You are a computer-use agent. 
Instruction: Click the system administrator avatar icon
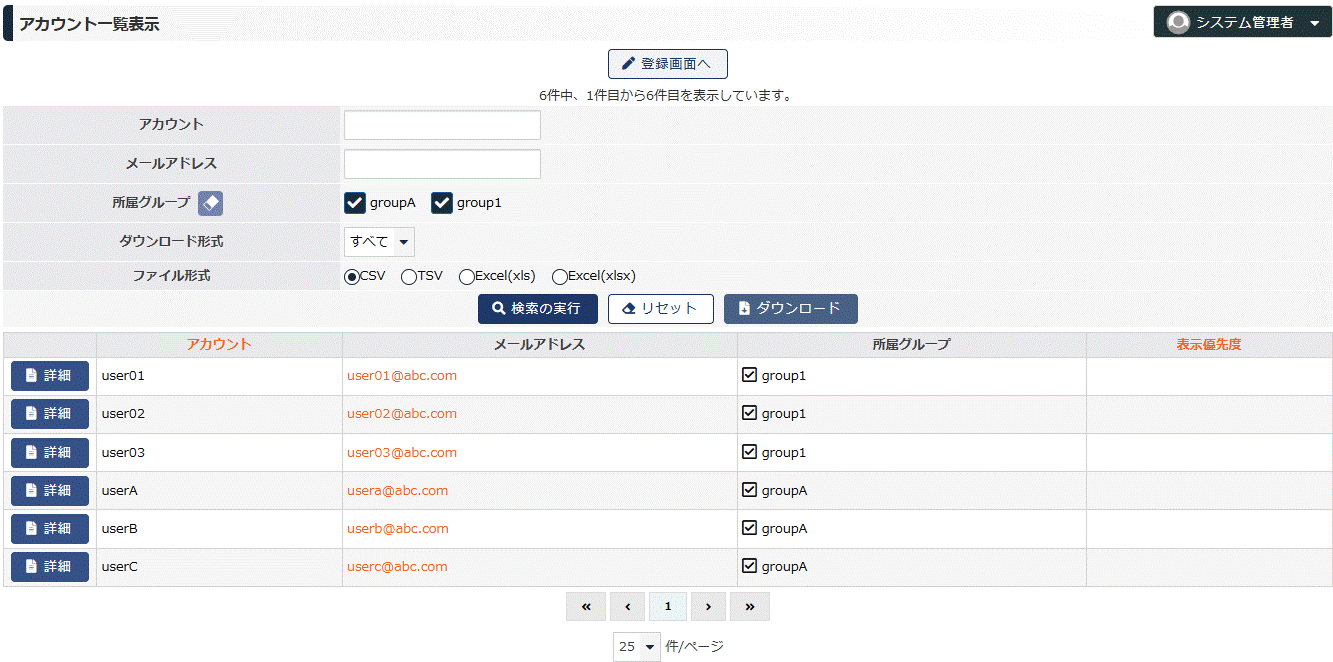coord(1178,22)
